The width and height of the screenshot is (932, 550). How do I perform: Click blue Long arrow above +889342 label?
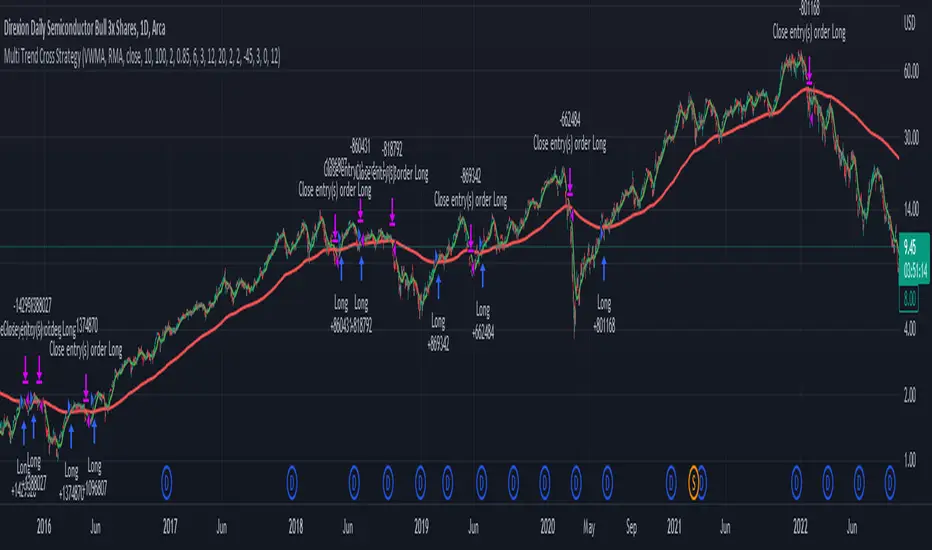(x=439, y=287)
